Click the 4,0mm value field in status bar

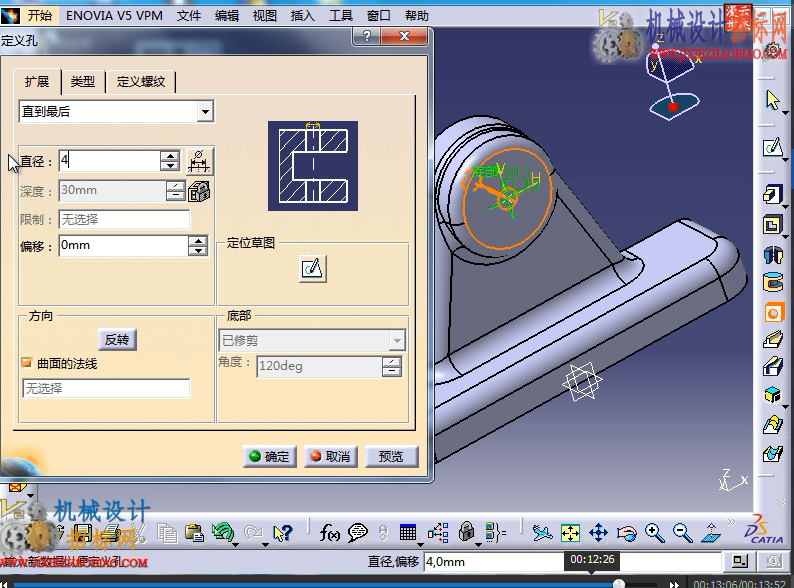click(572, 562)
